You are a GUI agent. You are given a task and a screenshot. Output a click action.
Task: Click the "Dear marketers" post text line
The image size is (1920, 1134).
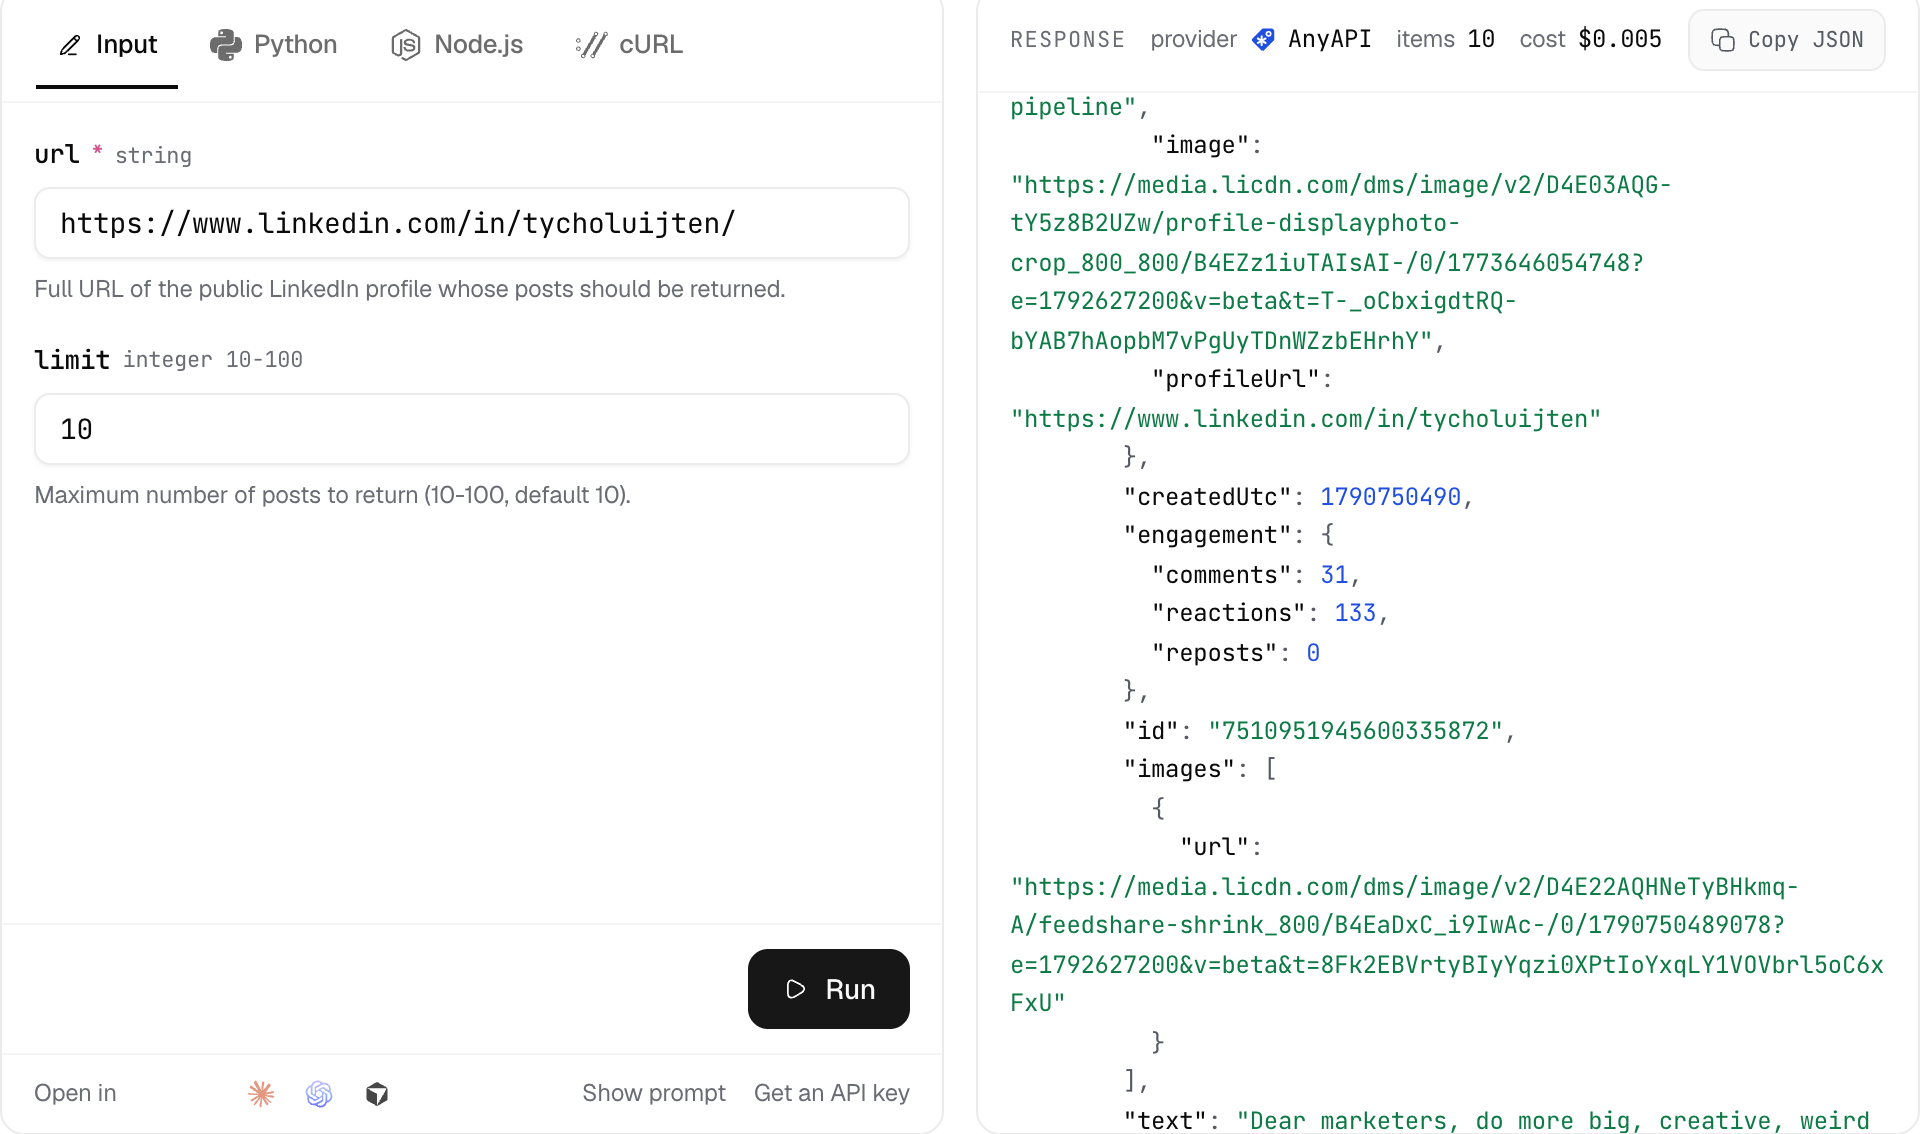[x=1553, y=1121]
